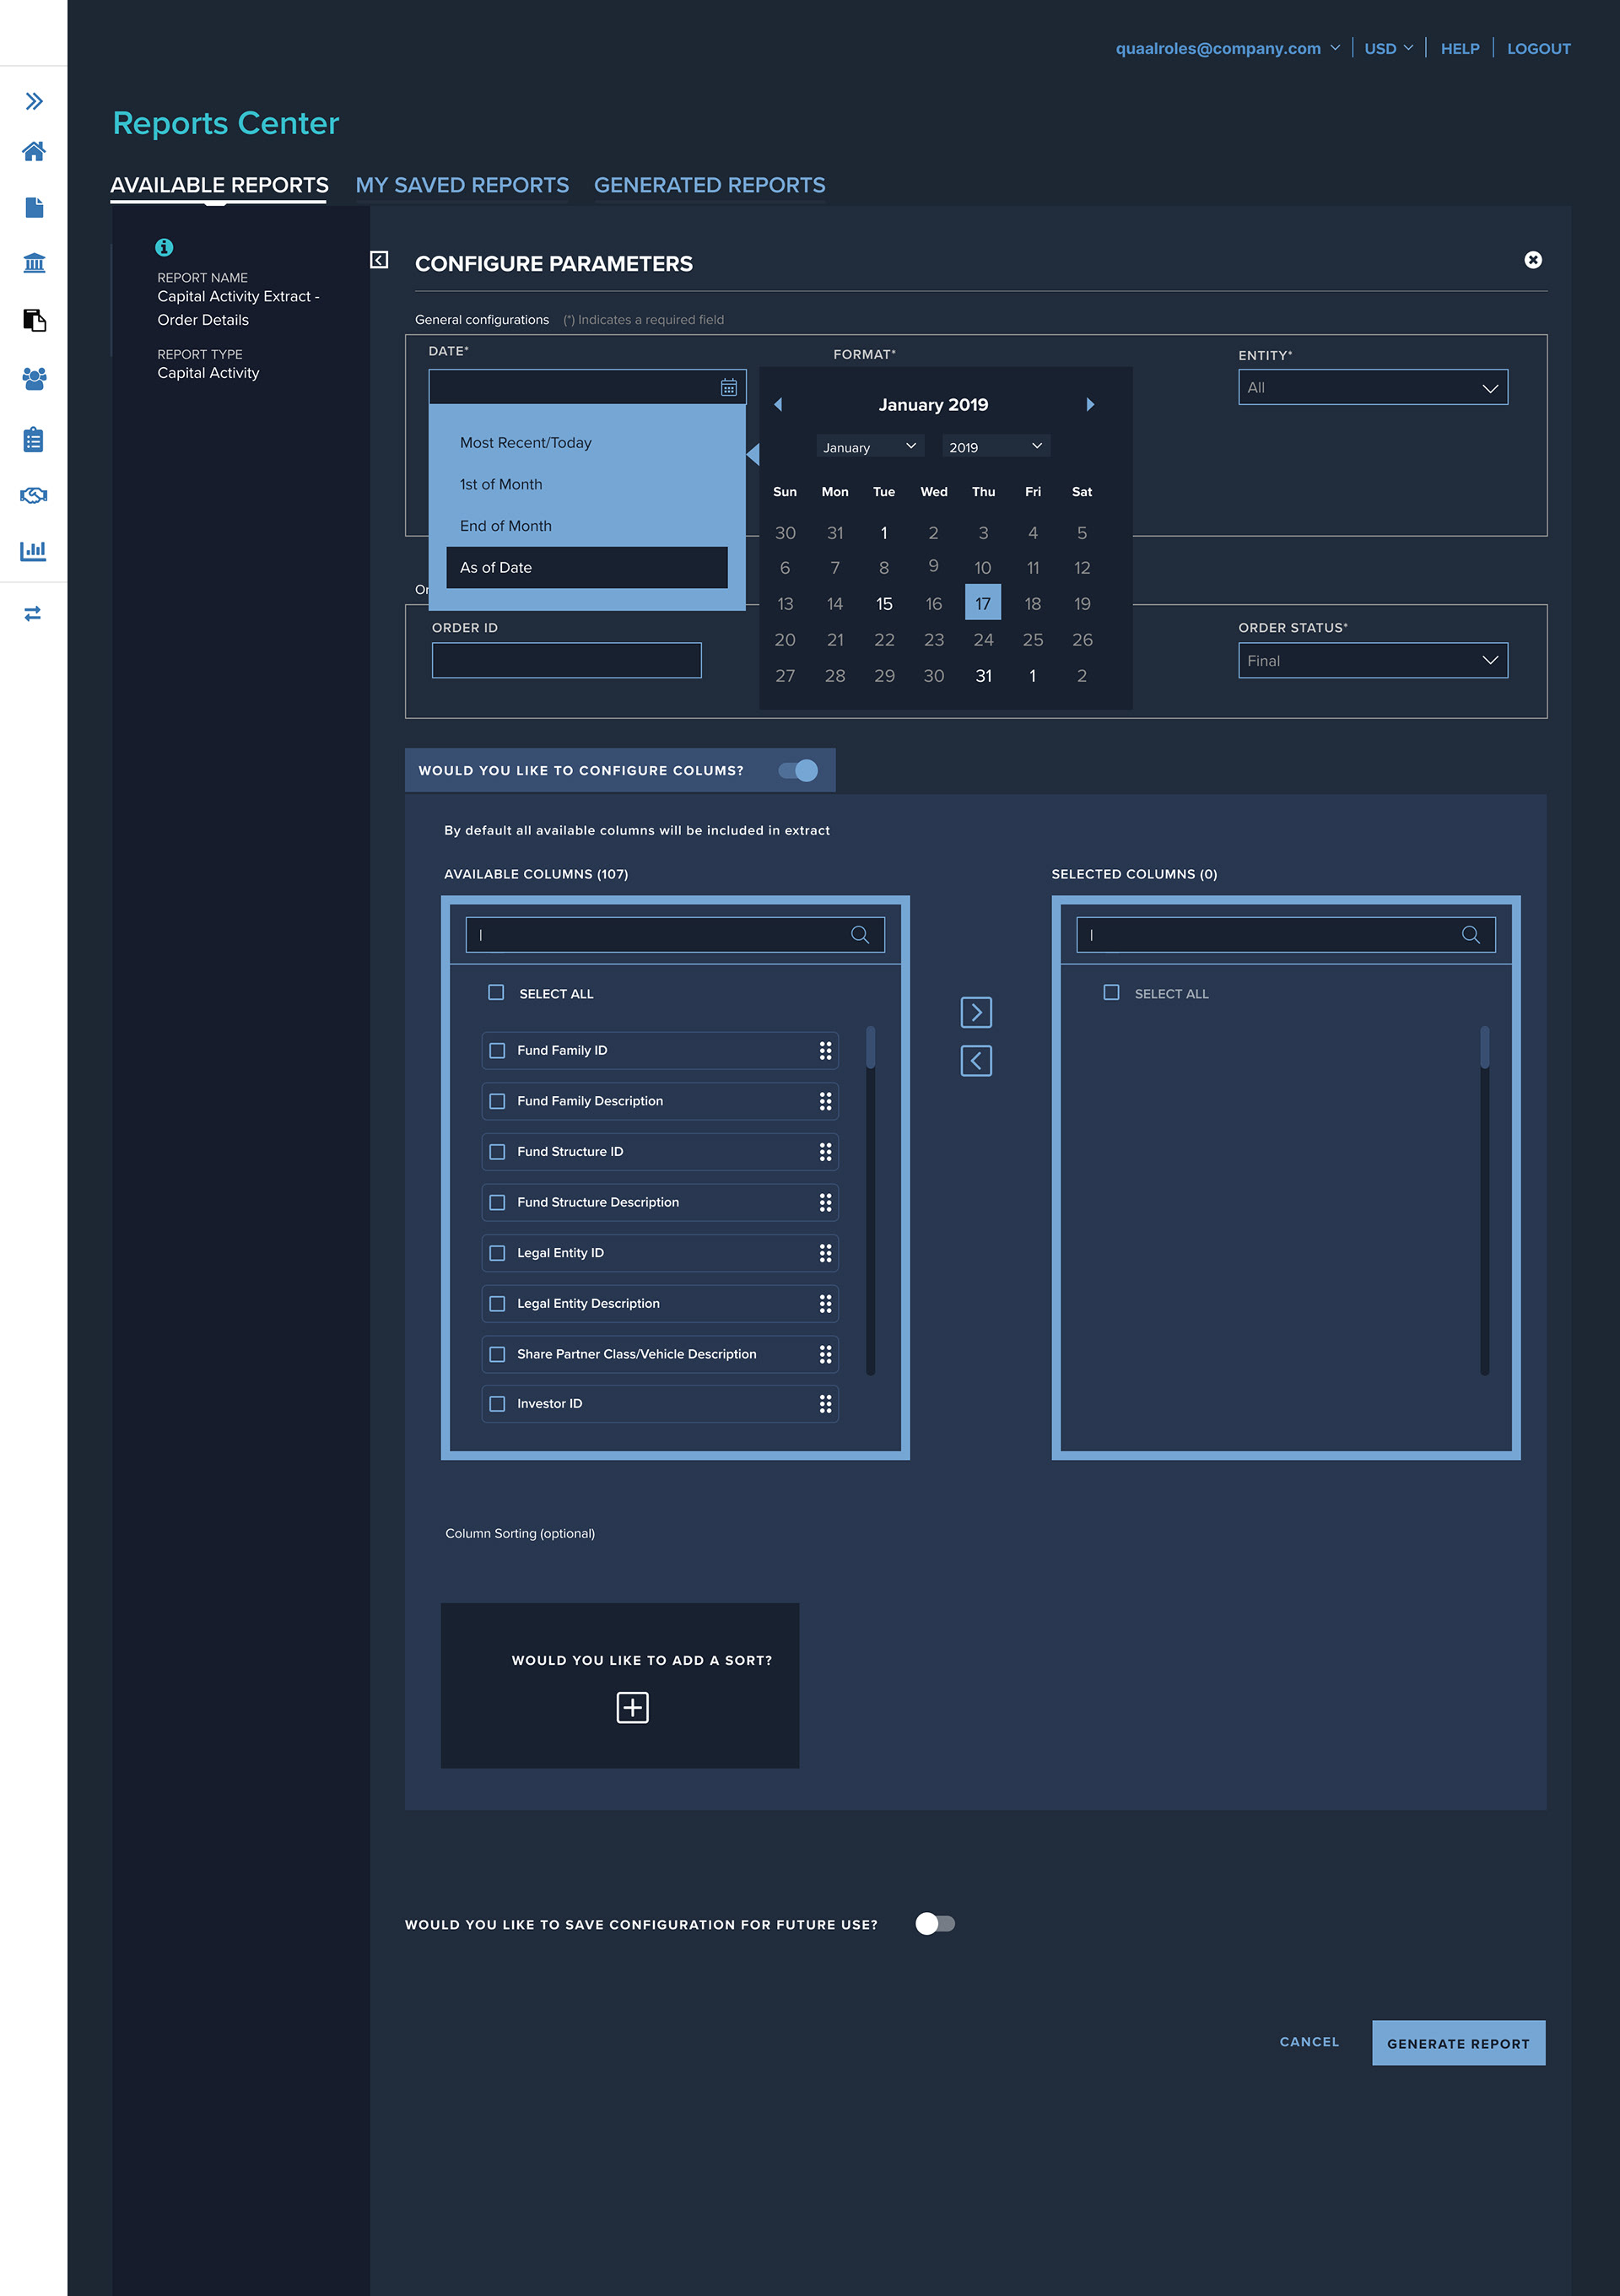Open the USD currency dropdown
Image resolution: width=1620 pixels, height=2296 pixels.
click(1389, 48)
